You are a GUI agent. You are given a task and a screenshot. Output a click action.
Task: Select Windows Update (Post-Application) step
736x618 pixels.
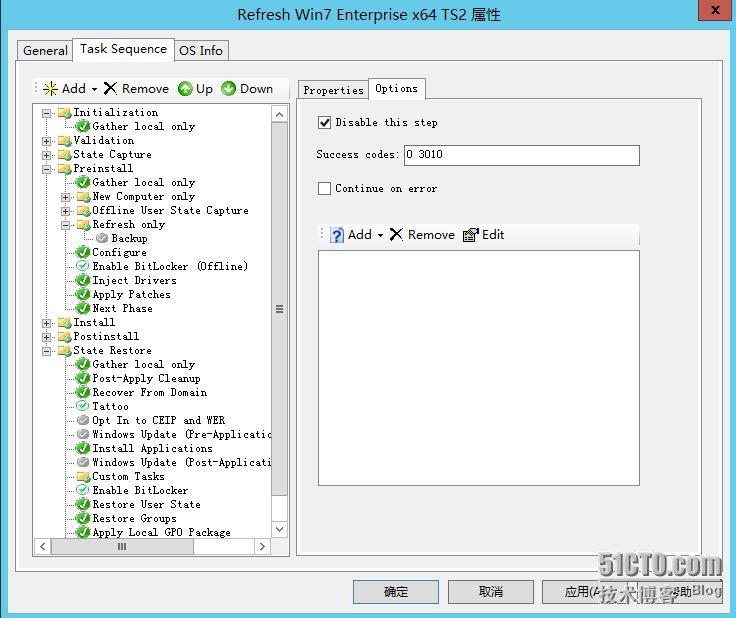click(182, 462)
